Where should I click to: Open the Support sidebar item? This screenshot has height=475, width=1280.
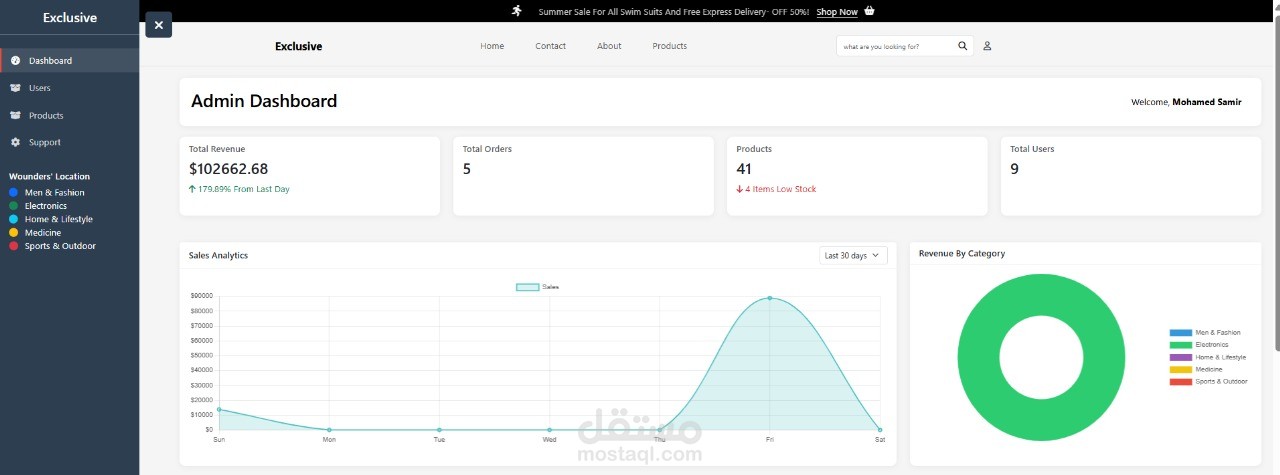pos(69,142)
